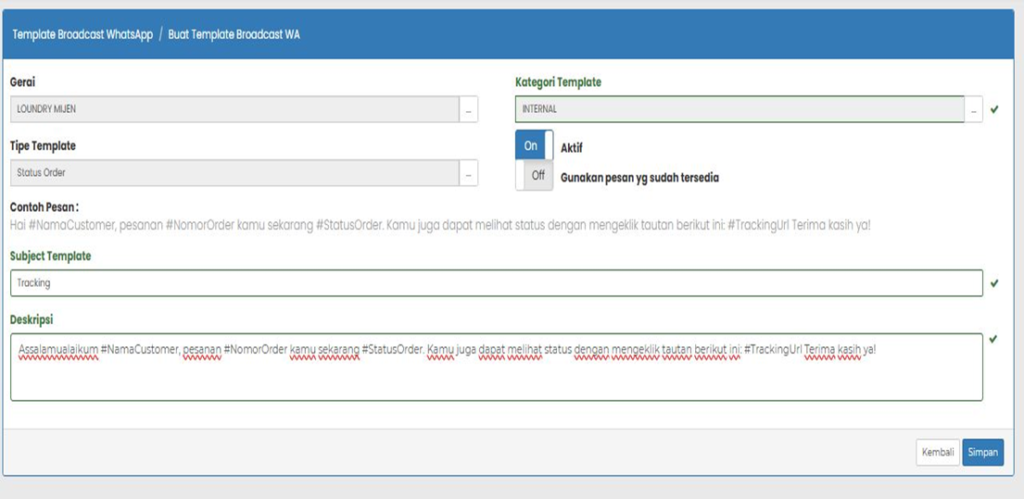The image size is (1024, 499).
Task: Open the Tipe Template ellipsis button
Action: point(468,173)
